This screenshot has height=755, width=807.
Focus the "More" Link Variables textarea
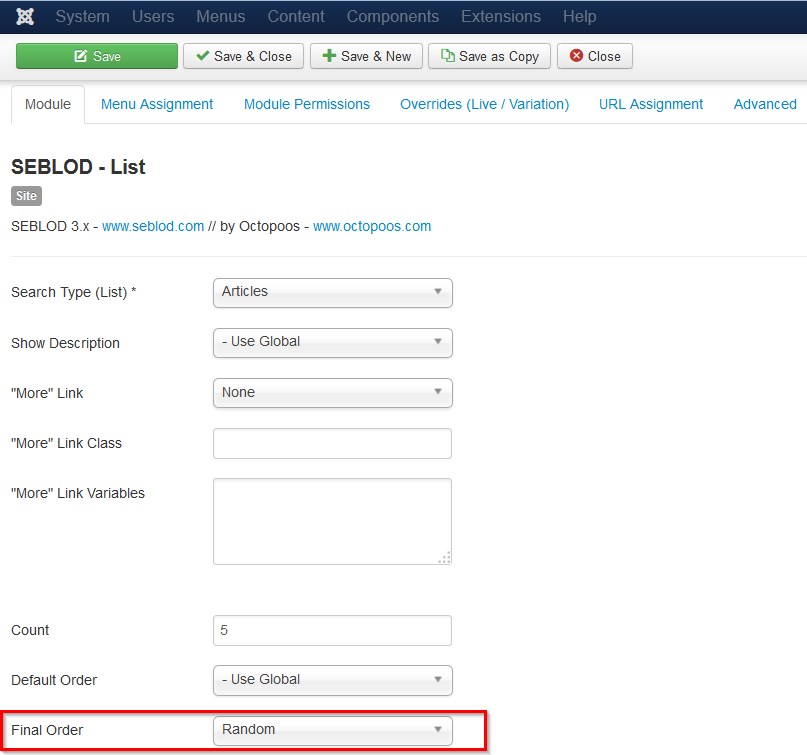pyautogui.click(x=332, y=521)
